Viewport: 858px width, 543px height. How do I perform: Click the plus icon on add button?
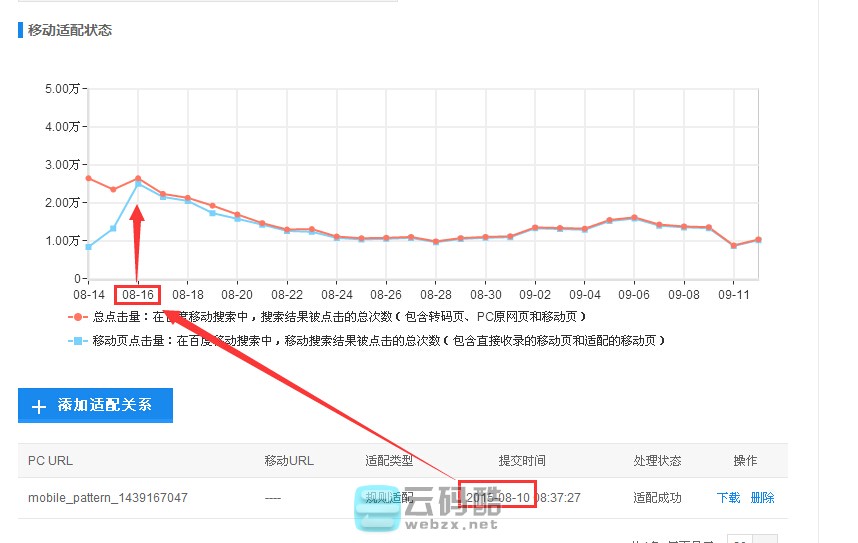pyautogui.click(x=39, y=406)
